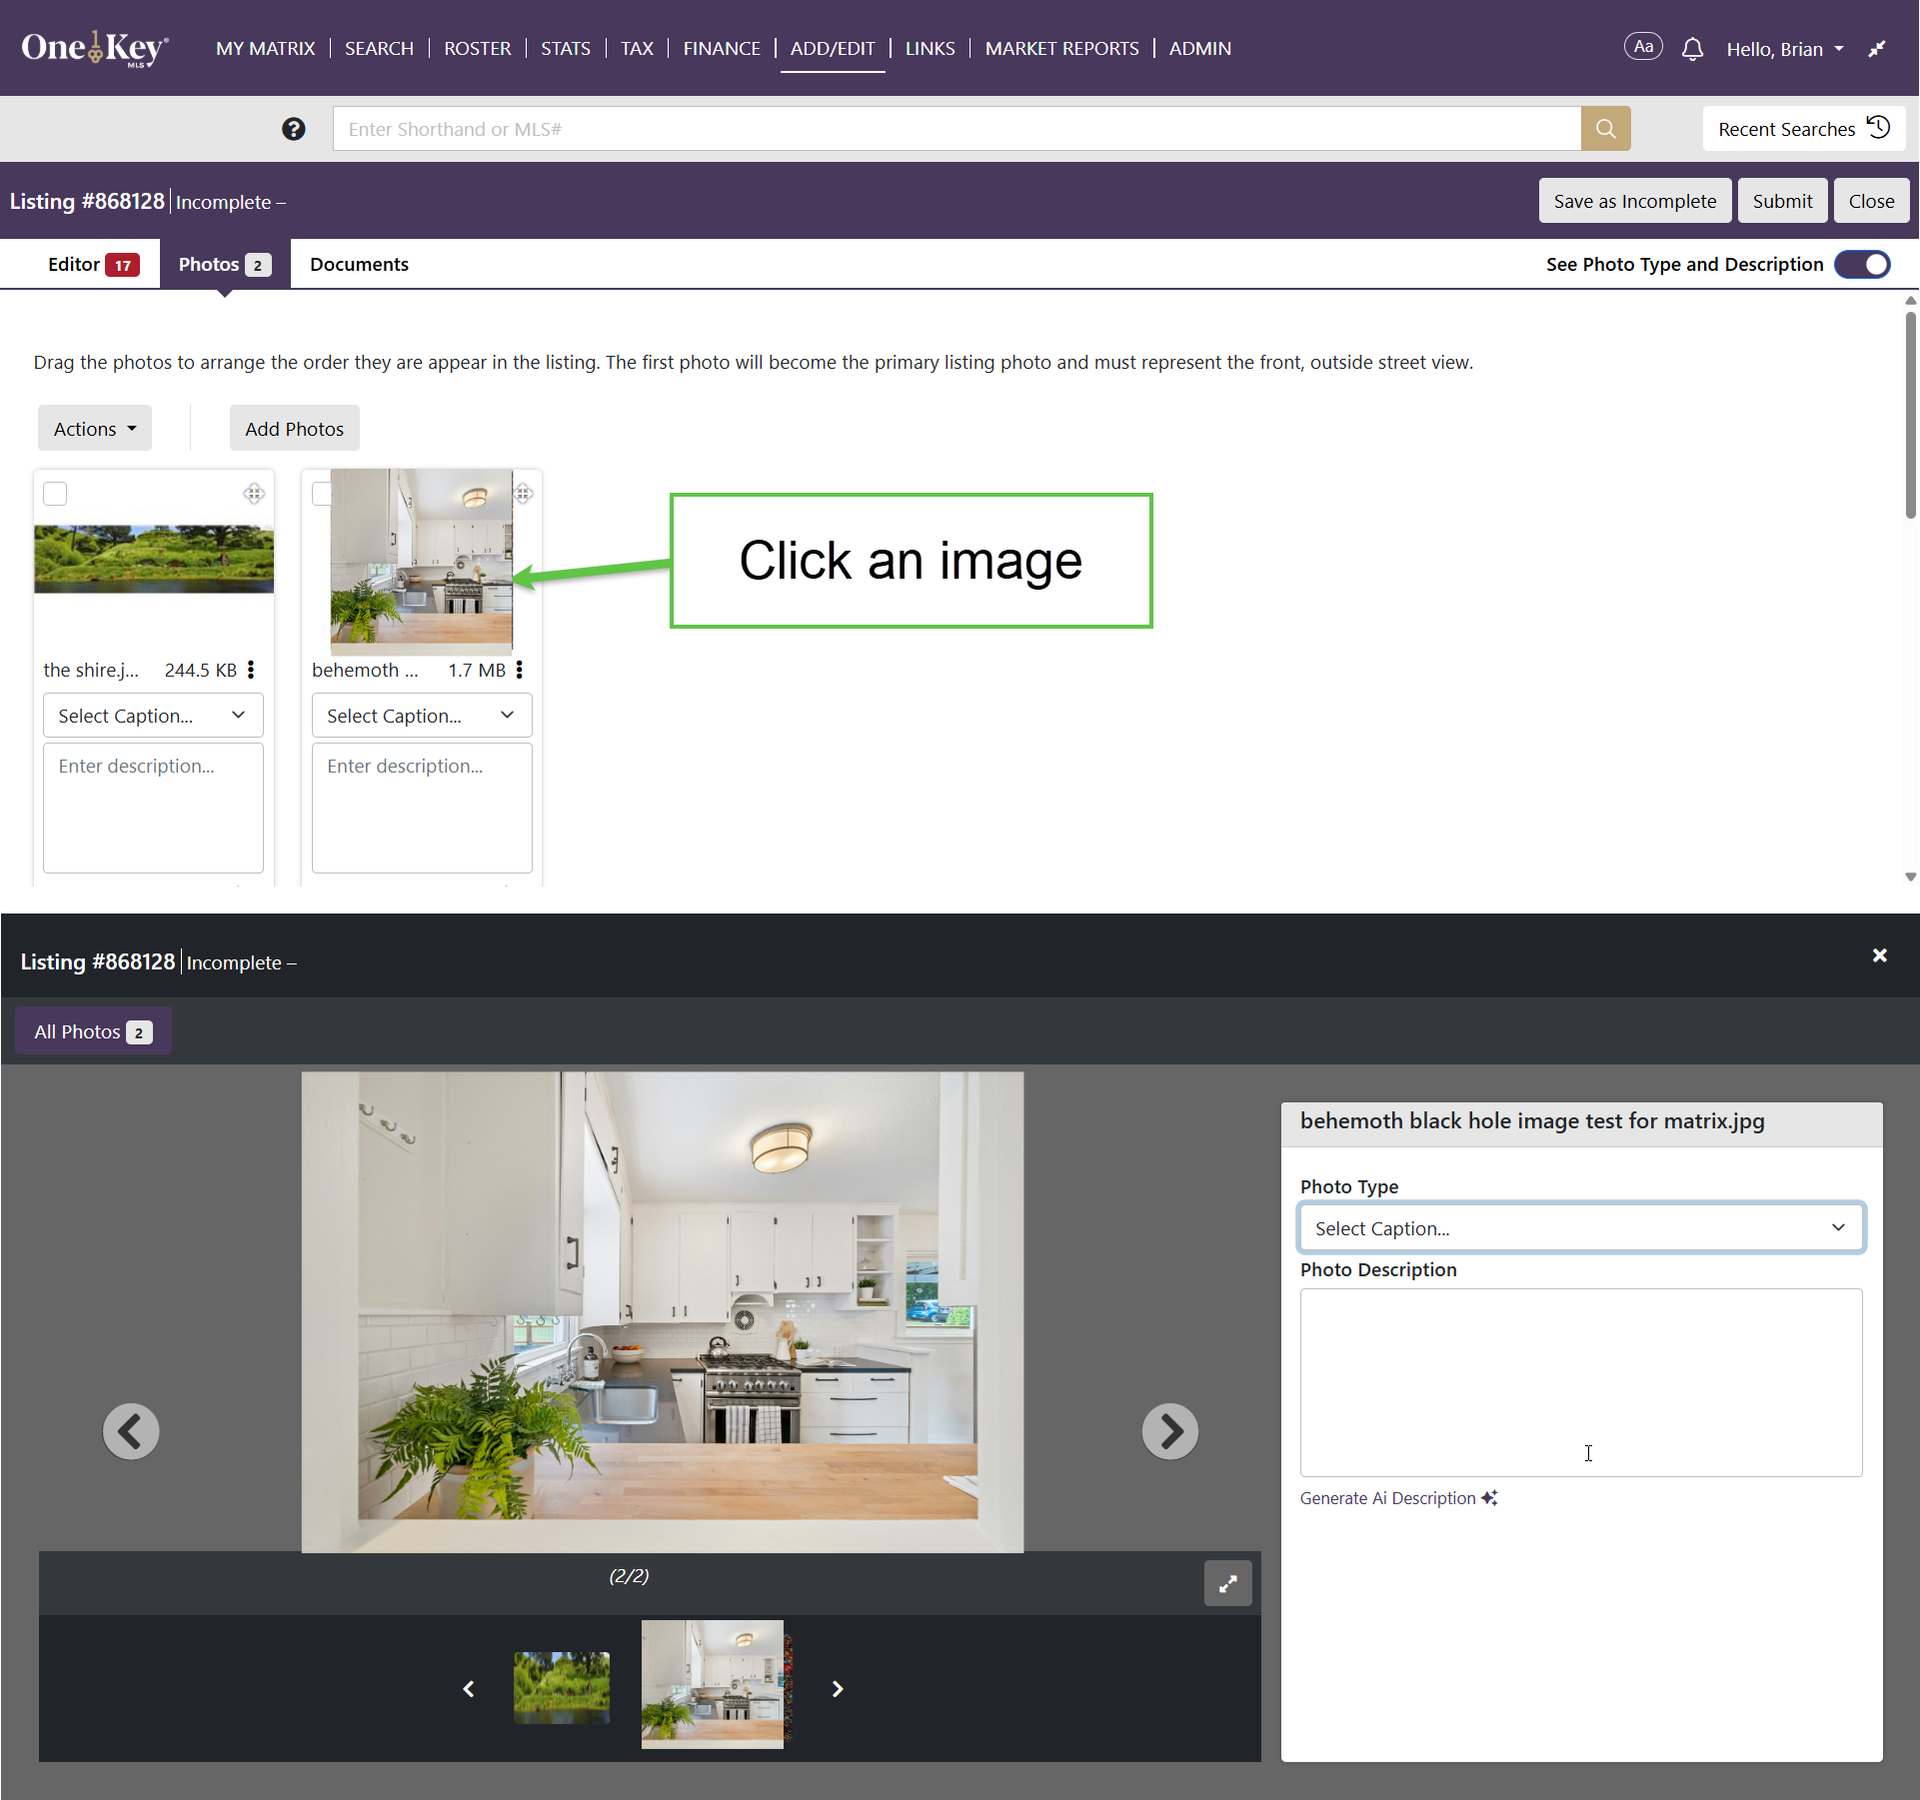Open the Actions dropdown

tap(95, 429)
